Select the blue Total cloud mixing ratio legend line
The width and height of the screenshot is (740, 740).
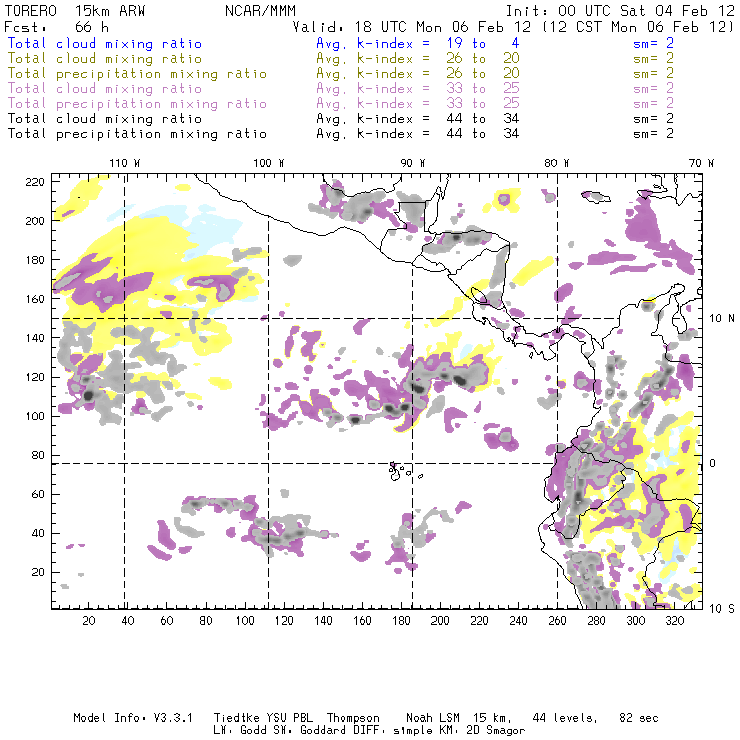105,43
